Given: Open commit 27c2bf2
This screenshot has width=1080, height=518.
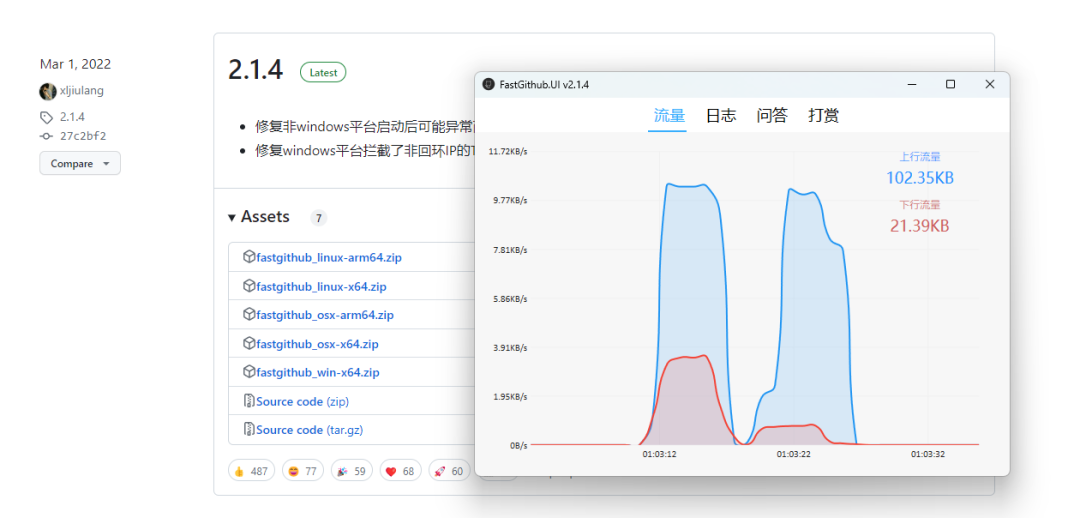Looking at the screenshot, I should (x=83, y=136).
